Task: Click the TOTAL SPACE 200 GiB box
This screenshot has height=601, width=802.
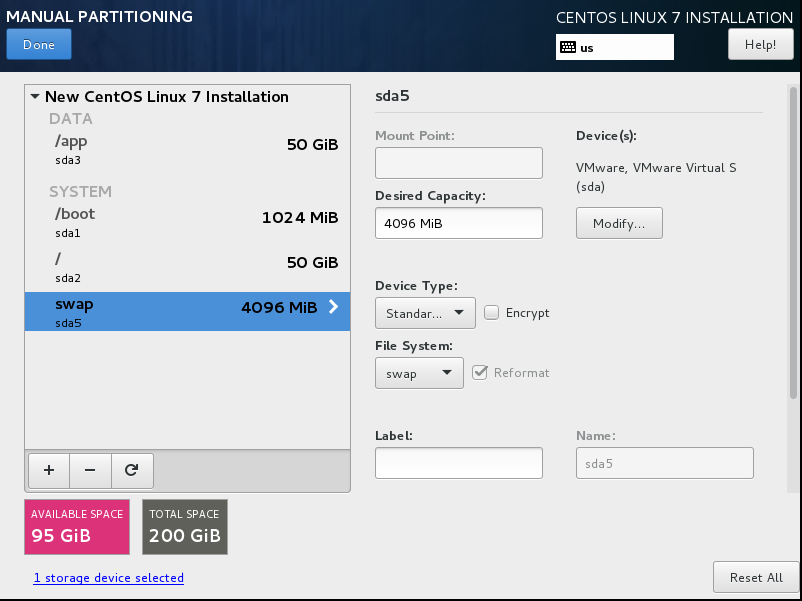Action: click(185, 527)
